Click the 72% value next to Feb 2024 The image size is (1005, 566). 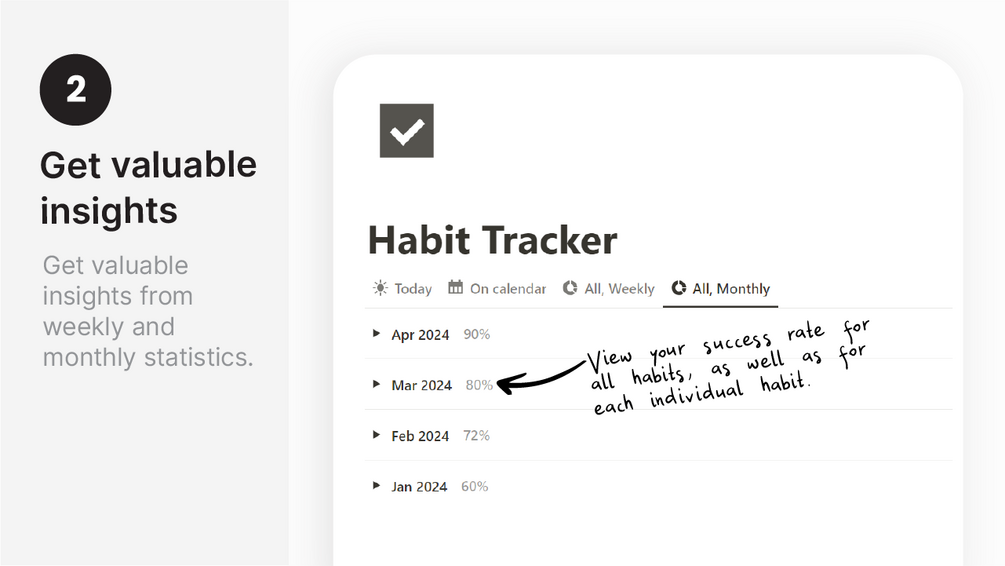pyautogui.click(x=476, y=436)
